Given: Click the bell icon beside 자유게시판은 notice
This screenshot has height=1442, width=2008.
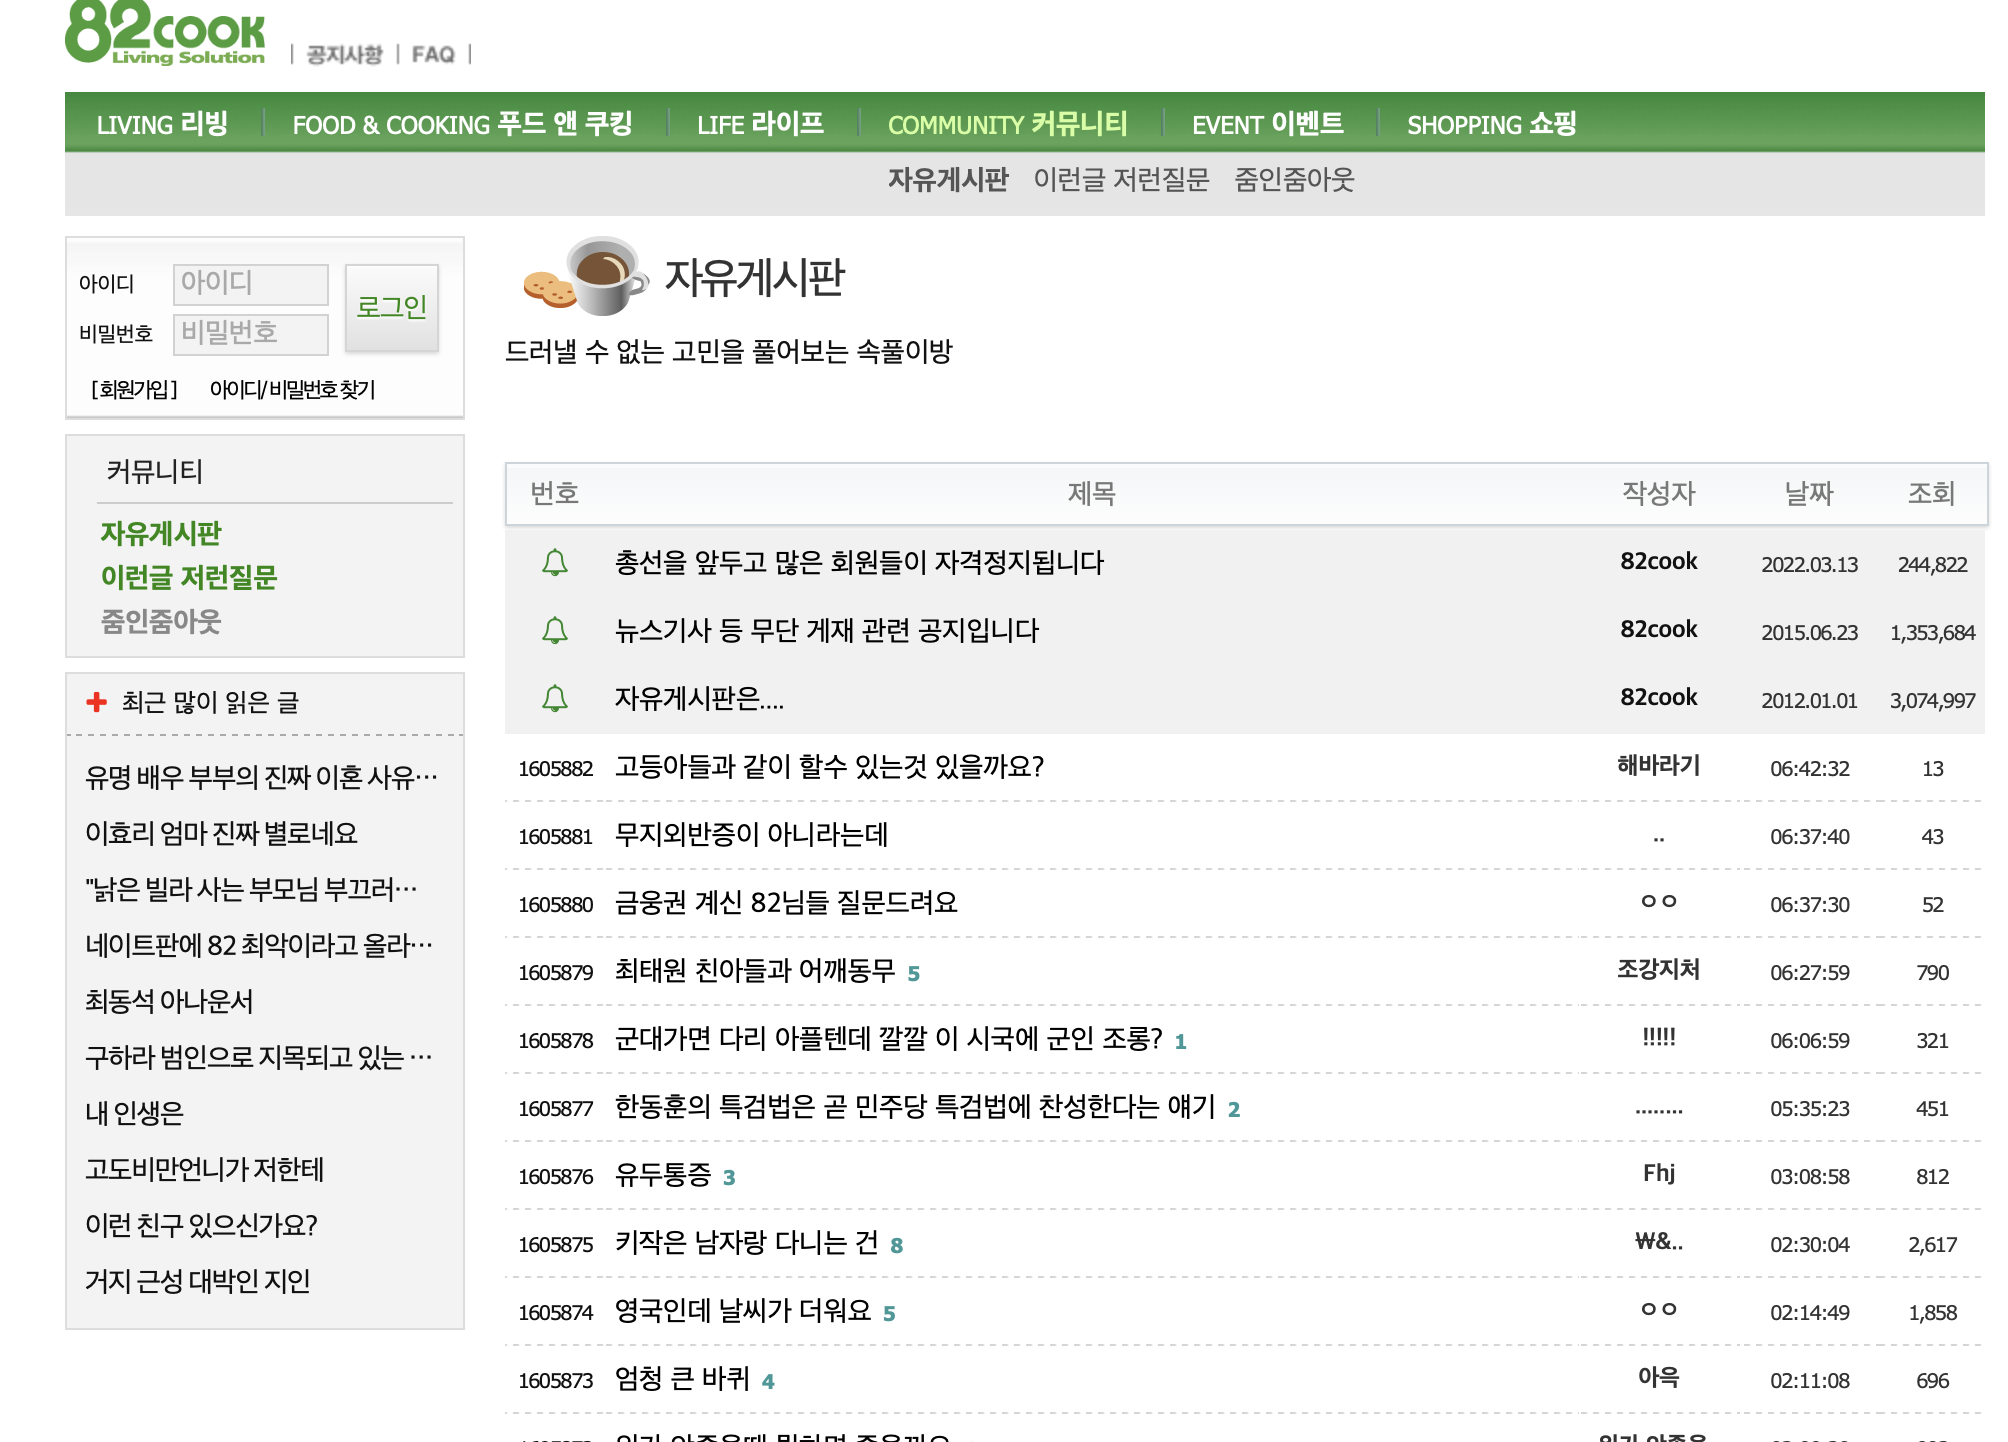Looking at the screenshot, I should pos(555,699).
